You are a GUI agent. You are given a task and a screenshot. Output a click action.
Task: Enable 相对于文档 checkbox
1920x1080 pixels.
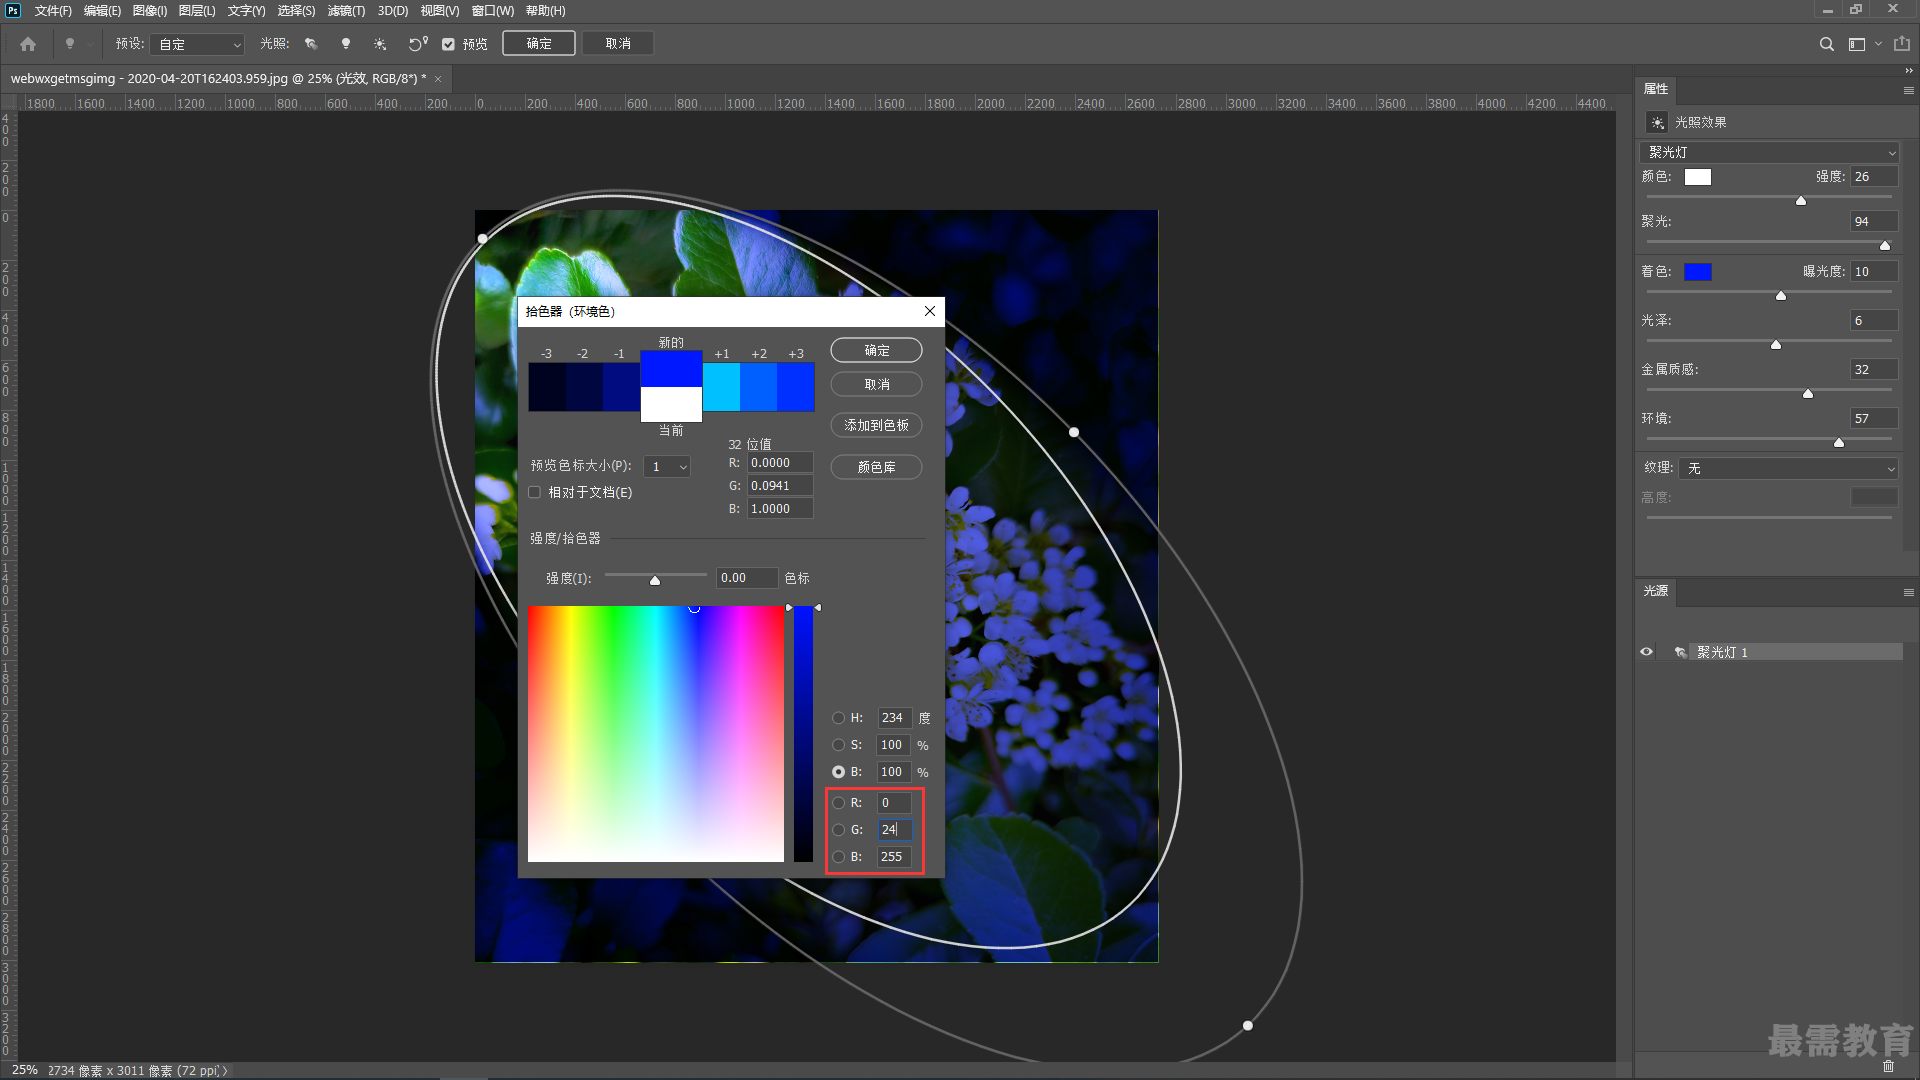(534, 492)
